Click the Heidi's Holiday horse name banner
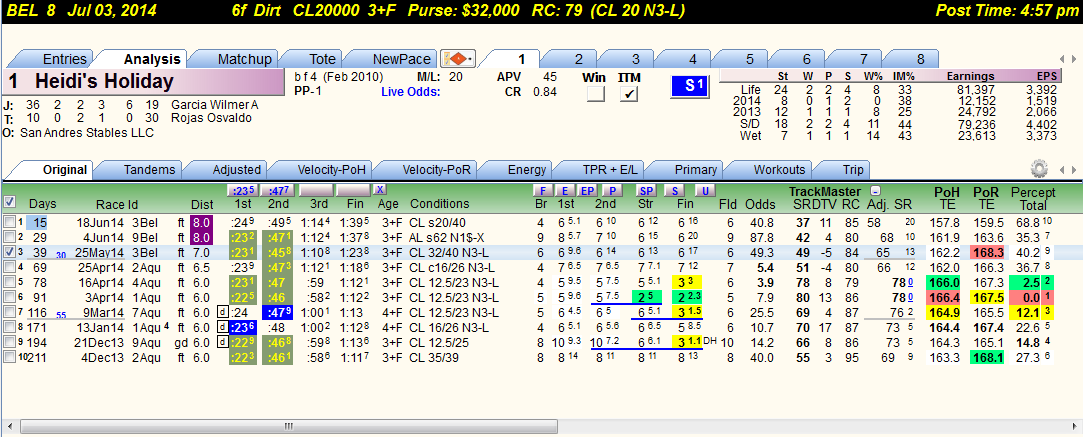The width and height of the screenshot is (1083, 437). pos(143,82)
